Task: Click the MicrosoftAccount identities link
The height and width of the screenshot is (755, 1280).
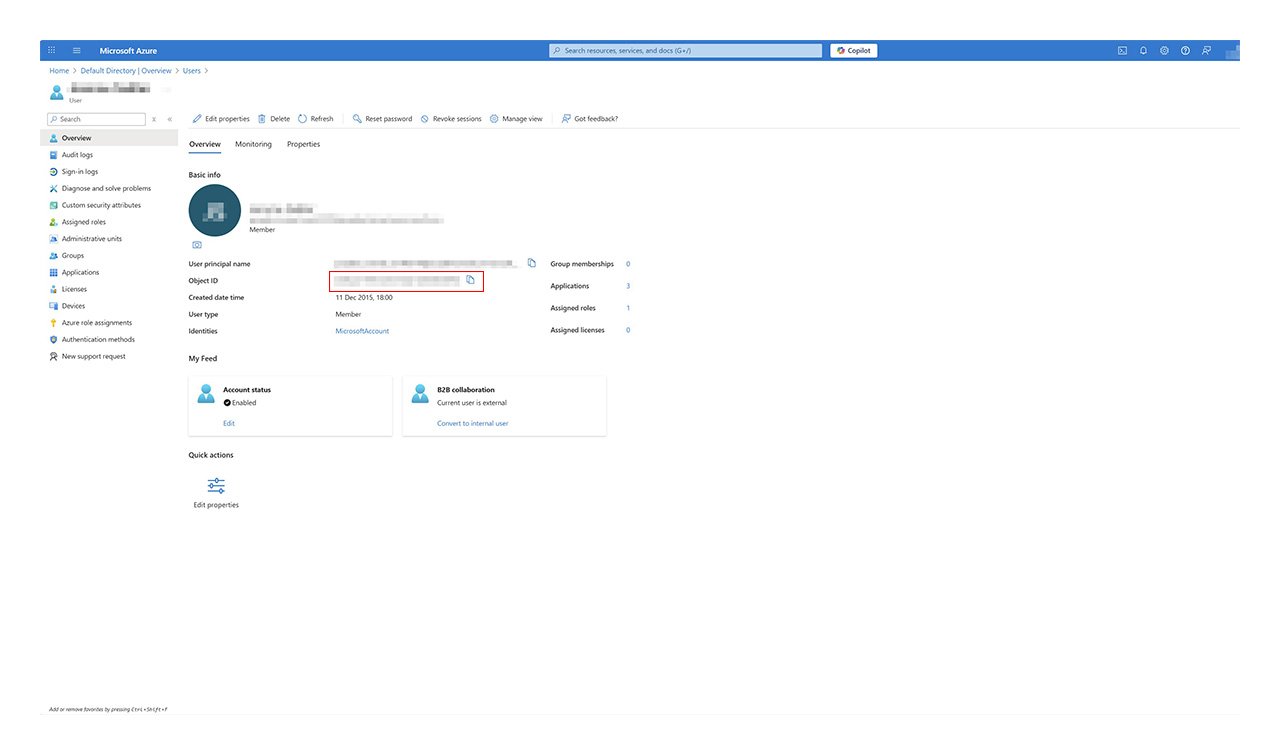Action: (x=362, y=331)
